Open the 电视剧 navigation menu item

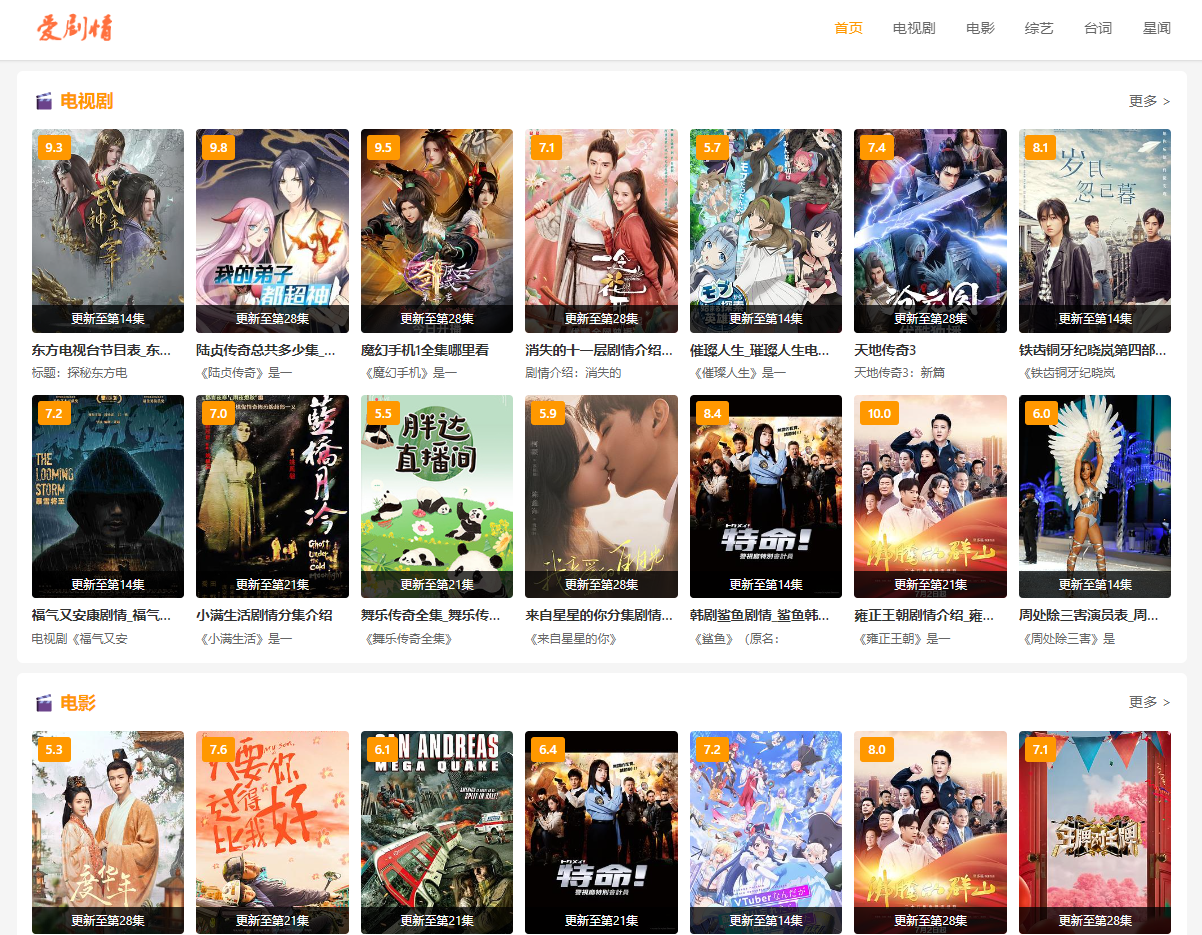coord(914,28)
